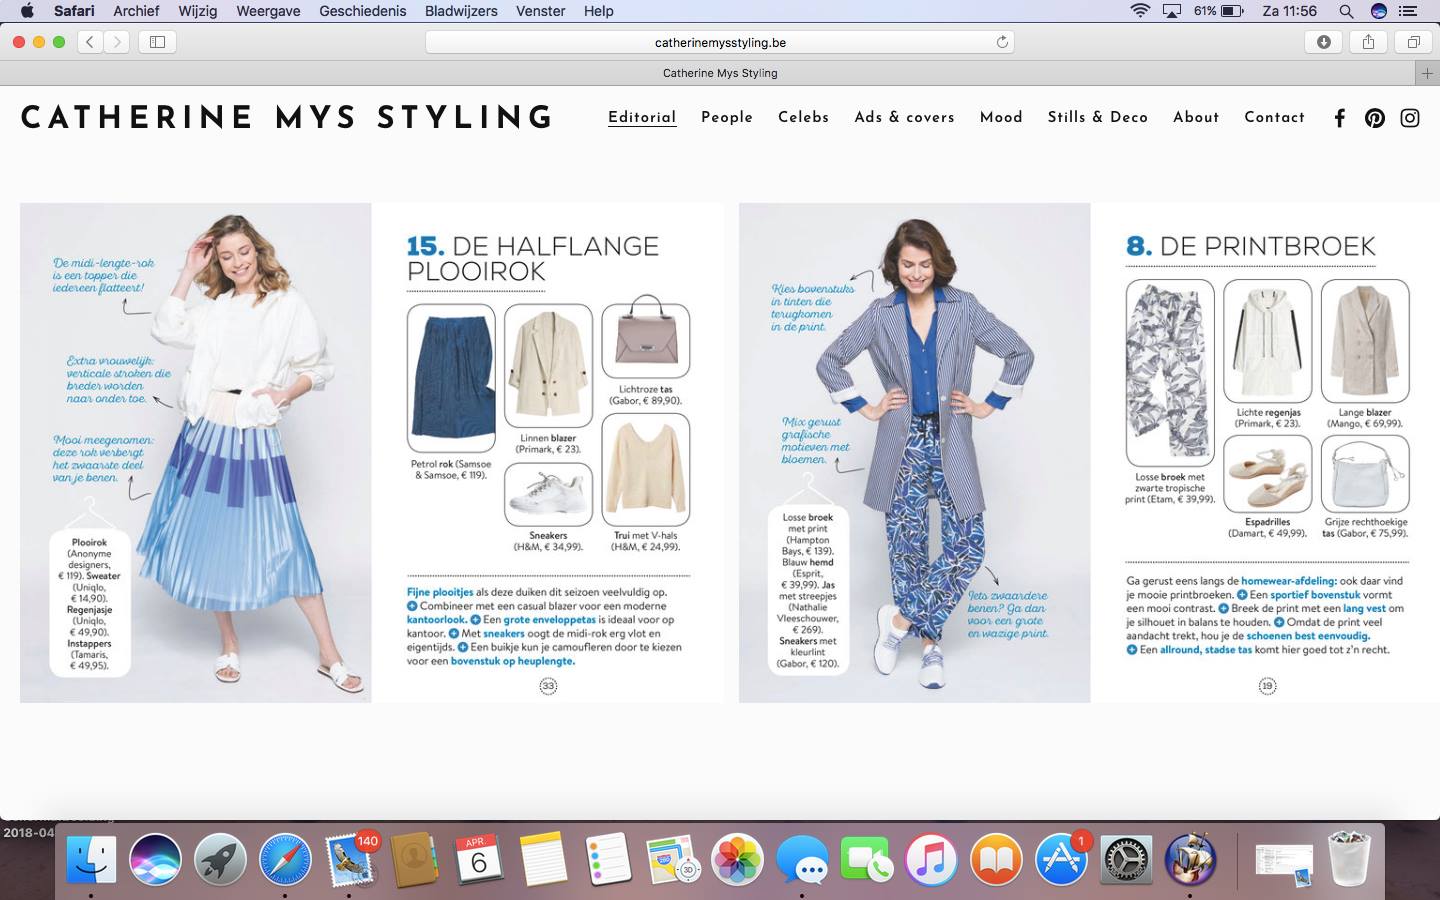Image resolution: width=1440 pixels, height=900 pixels.
Task: Open Contacts from the Dock
Action: 414,859
